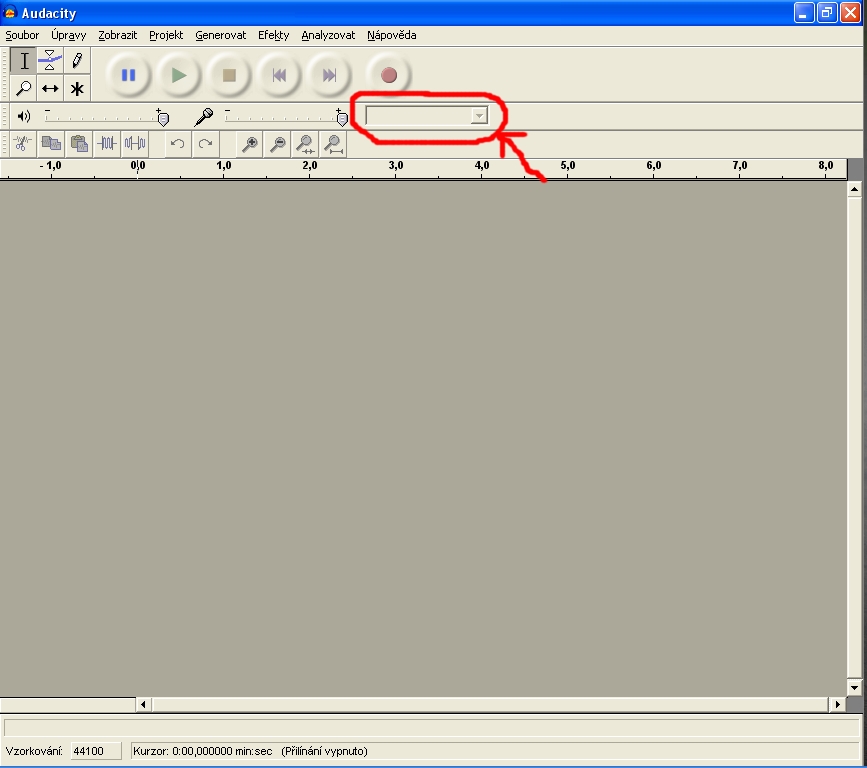This screenshot has height=768, width=867.
Task: Click vertical scrollbar down arrow
Action: pos(854,688)
